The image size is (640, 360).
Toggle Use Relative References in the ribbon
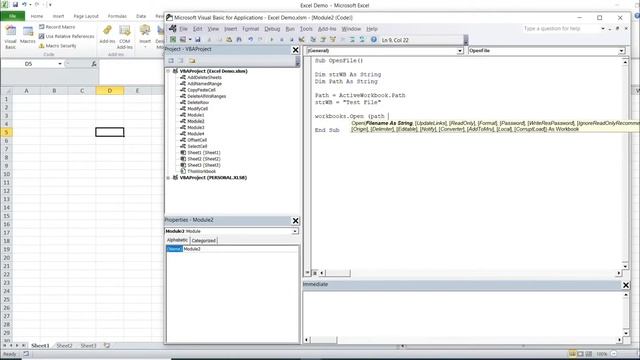click(x=67, y=36)
